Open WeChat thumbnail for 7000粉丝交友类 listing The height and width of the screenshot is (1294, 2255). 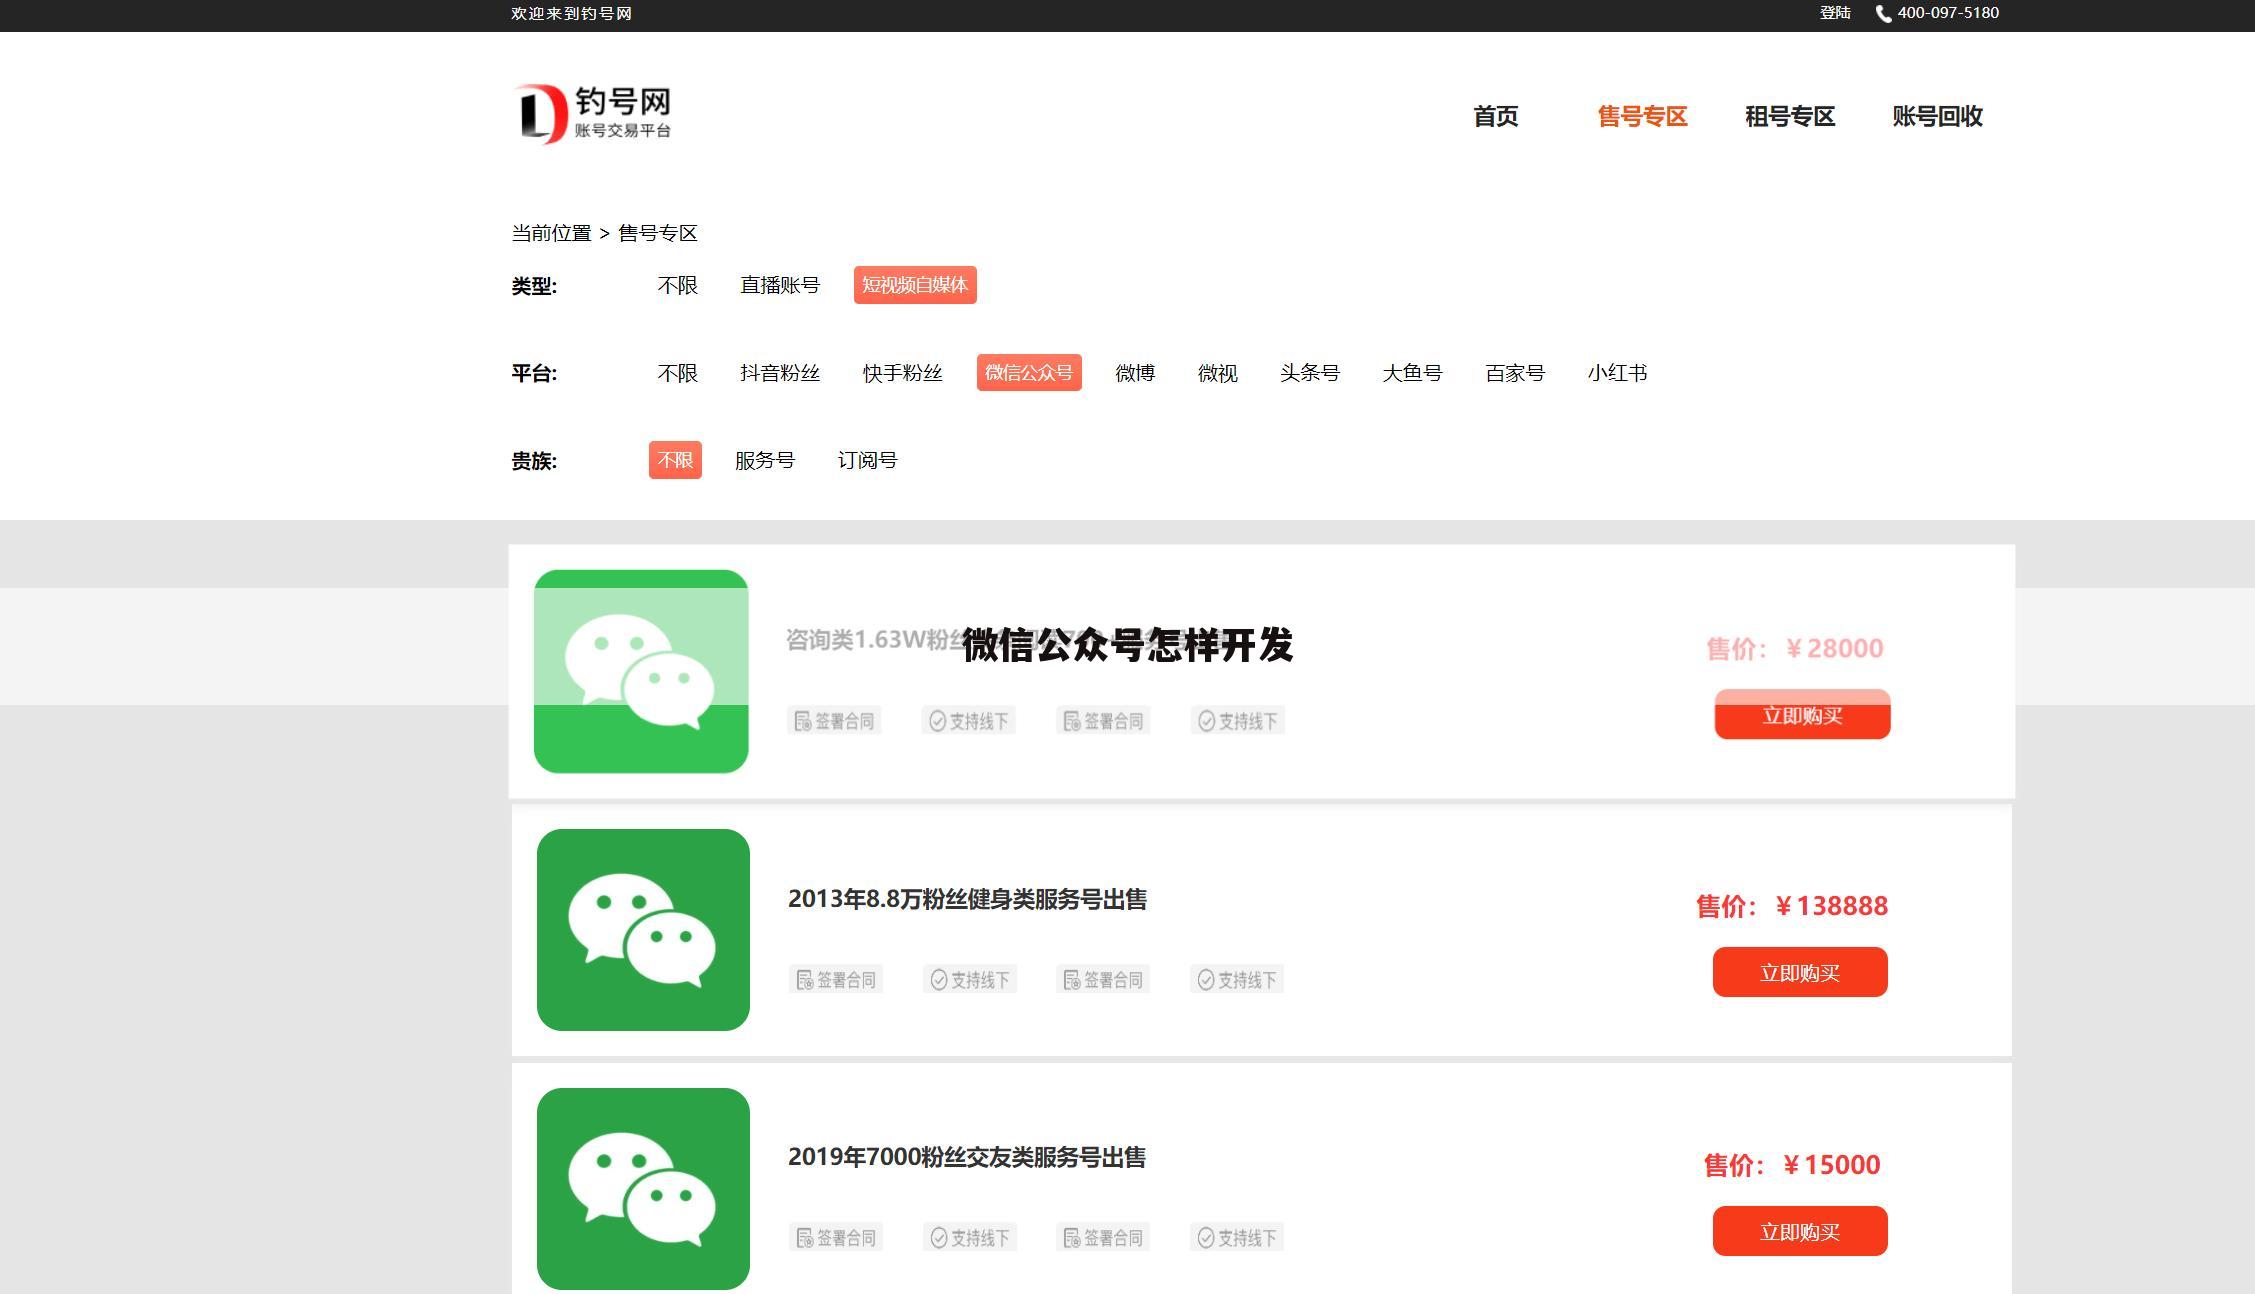[x=643, y=1189]
